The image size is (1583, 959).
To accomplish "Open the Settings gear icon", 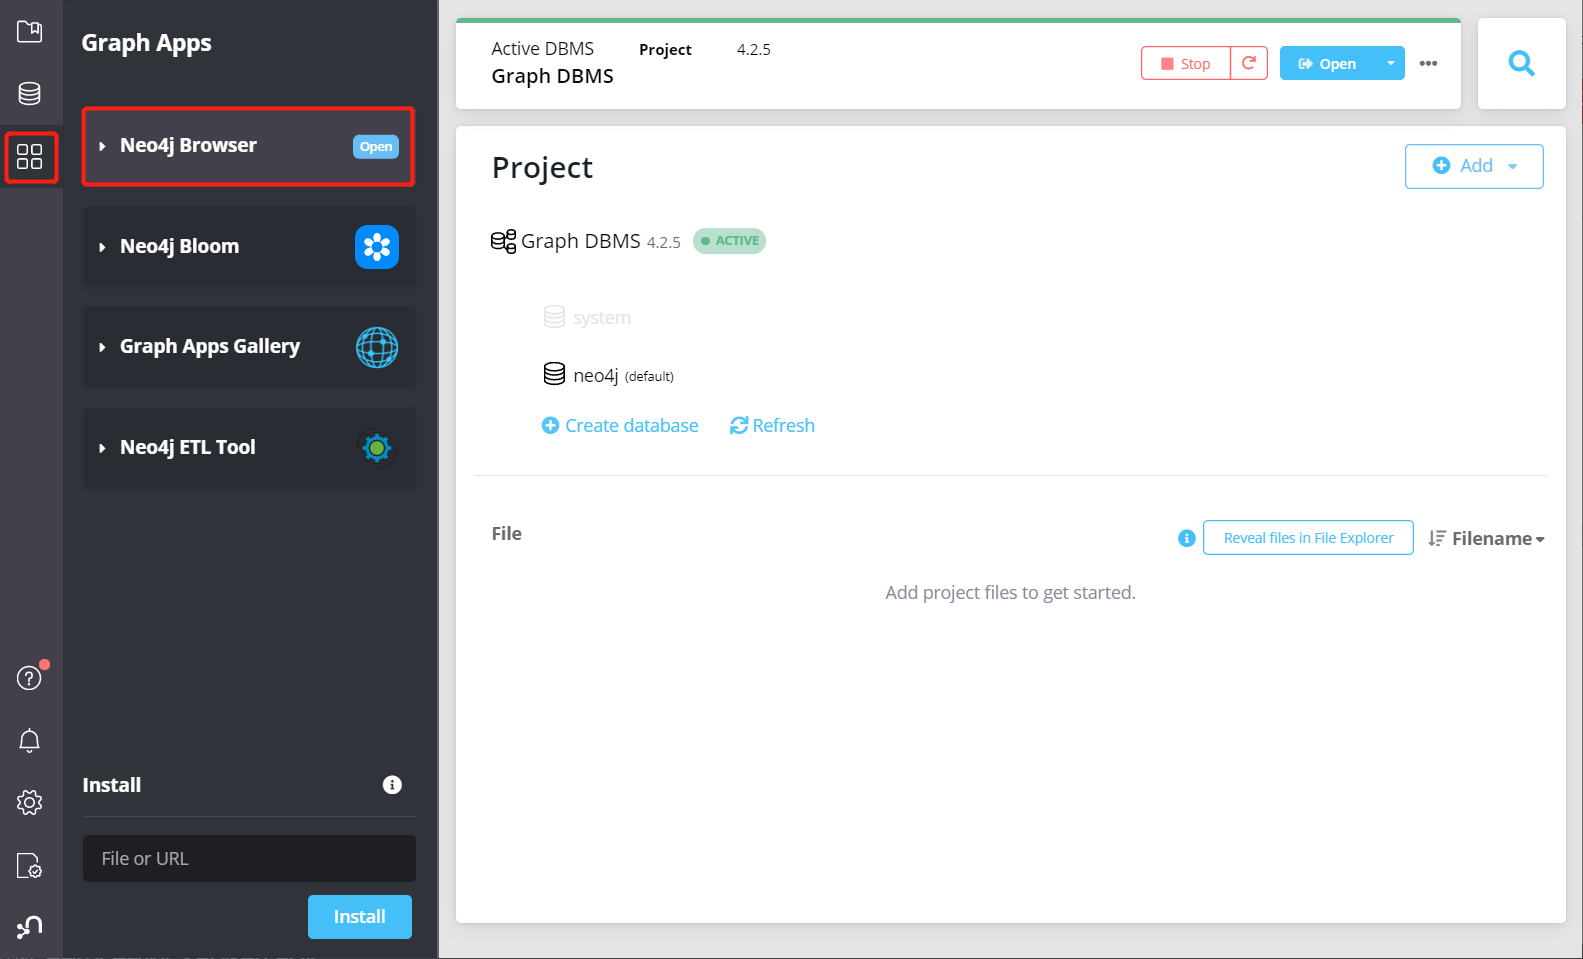I will click(x=30, y=802).
